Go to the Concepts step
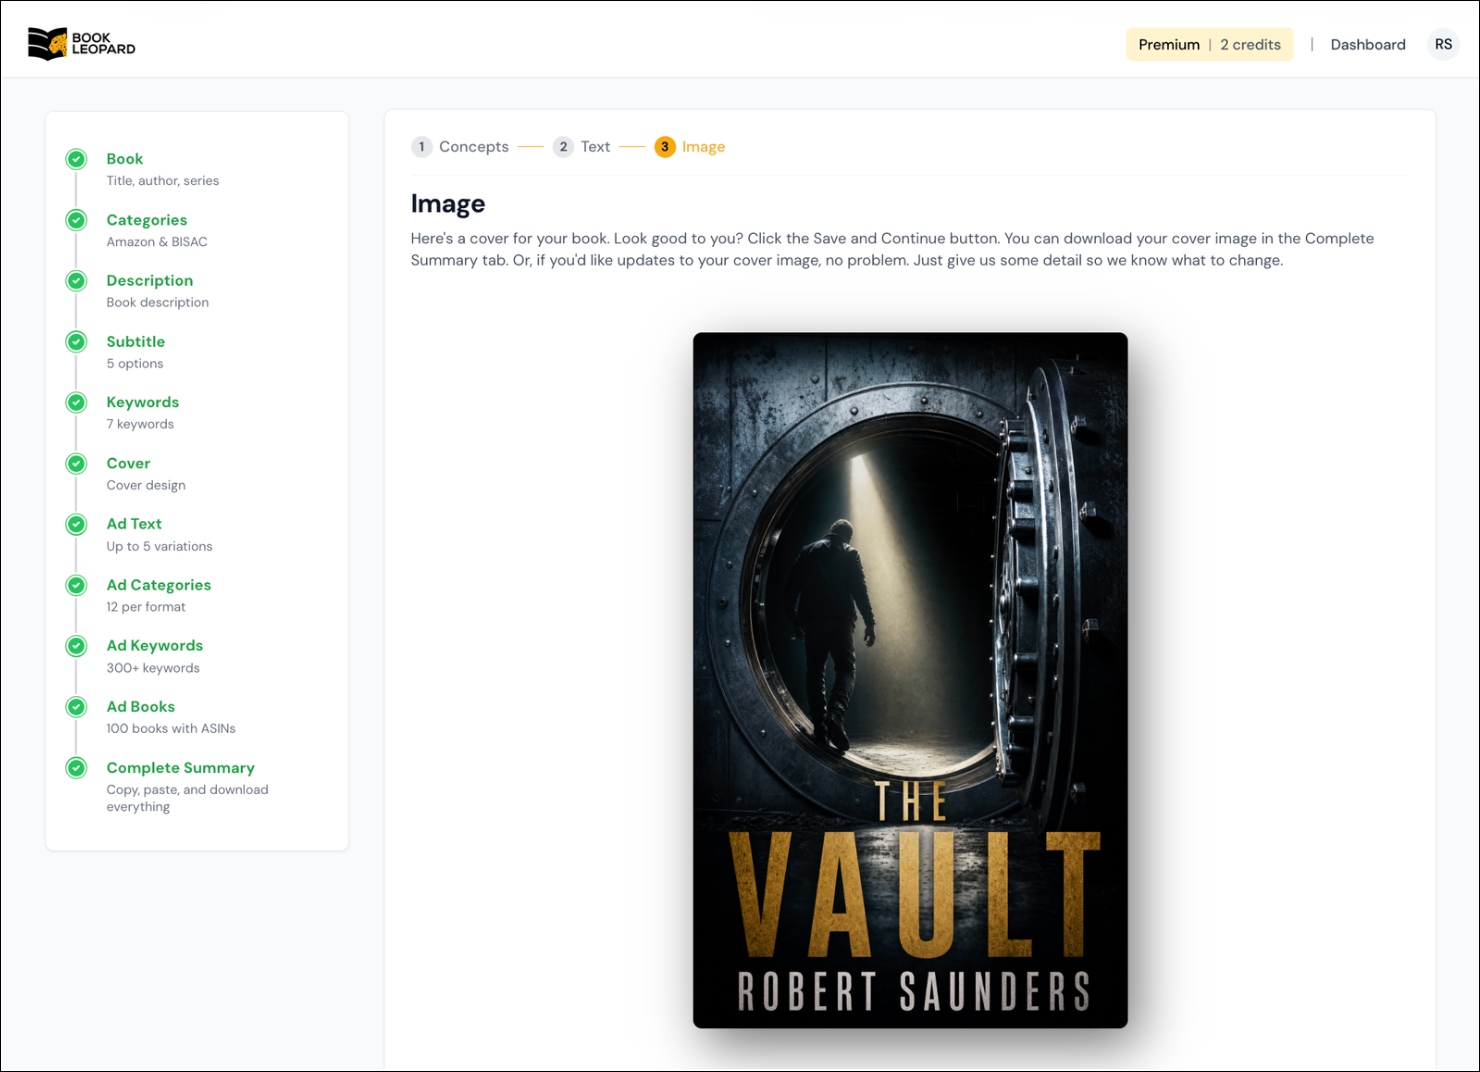The image size is (1480, 1072). point(474,147)
